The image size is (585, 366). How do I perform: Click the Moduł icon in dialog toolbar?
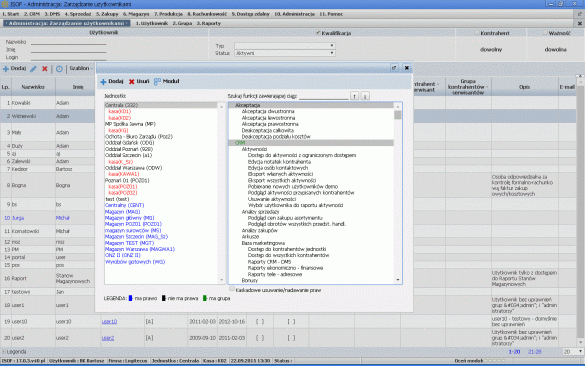(x=157, y=81)
